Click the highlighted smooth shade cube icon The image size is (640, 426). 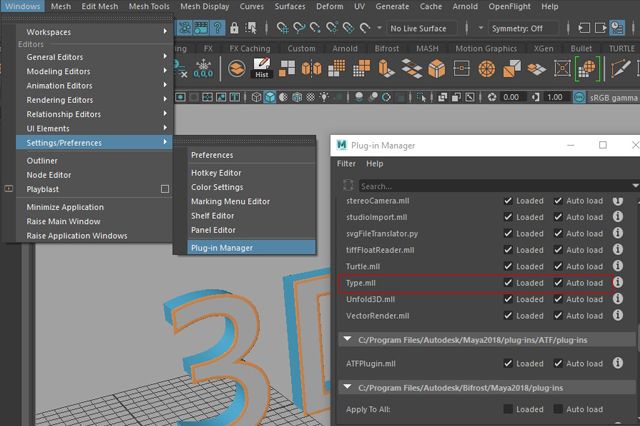pyautogui.click(x=269, y=97)
